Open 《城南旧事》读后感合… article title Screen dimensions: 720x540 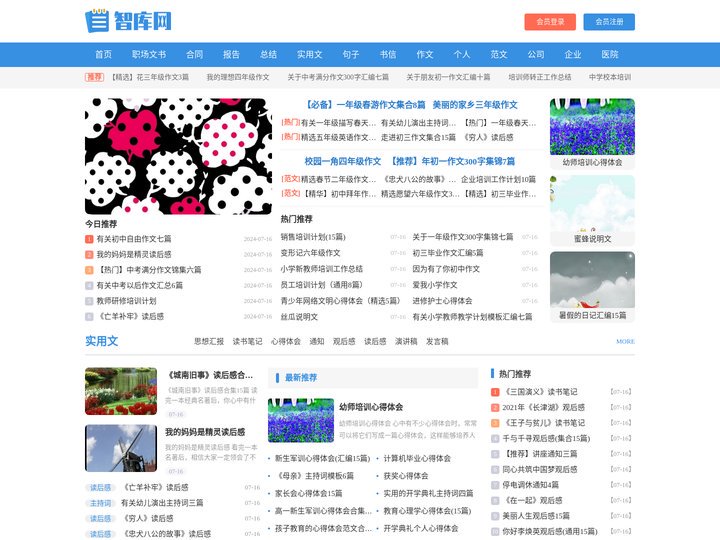pyautogui.click(x=209, y=375)
